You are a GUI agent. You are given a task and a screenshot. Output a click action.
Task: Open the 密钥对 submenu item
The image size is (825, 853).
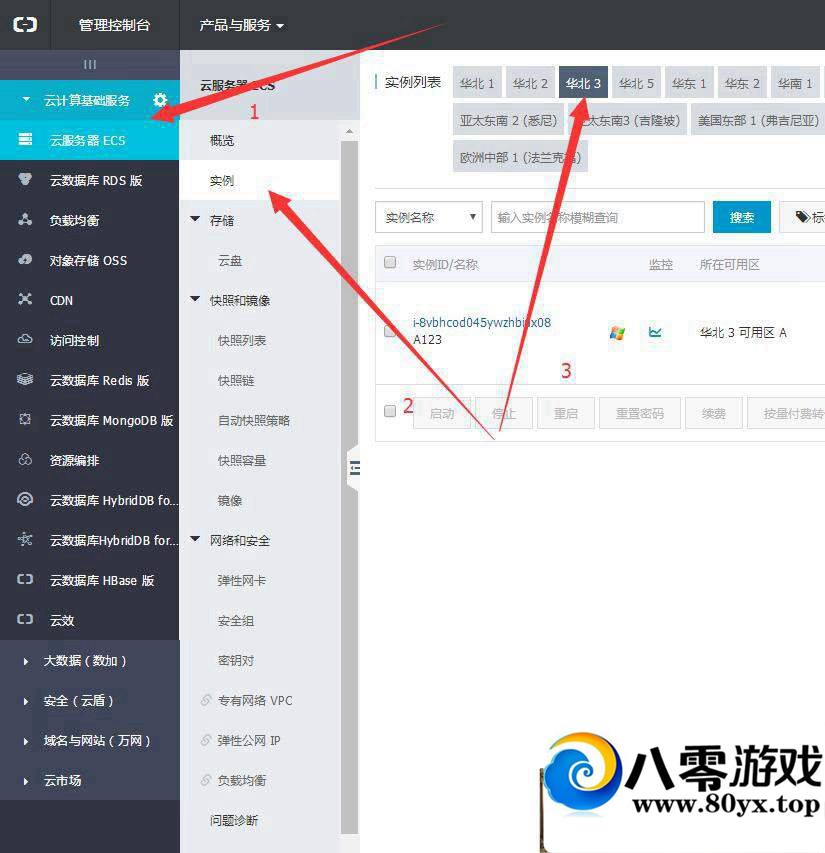[x=235, y=660]
